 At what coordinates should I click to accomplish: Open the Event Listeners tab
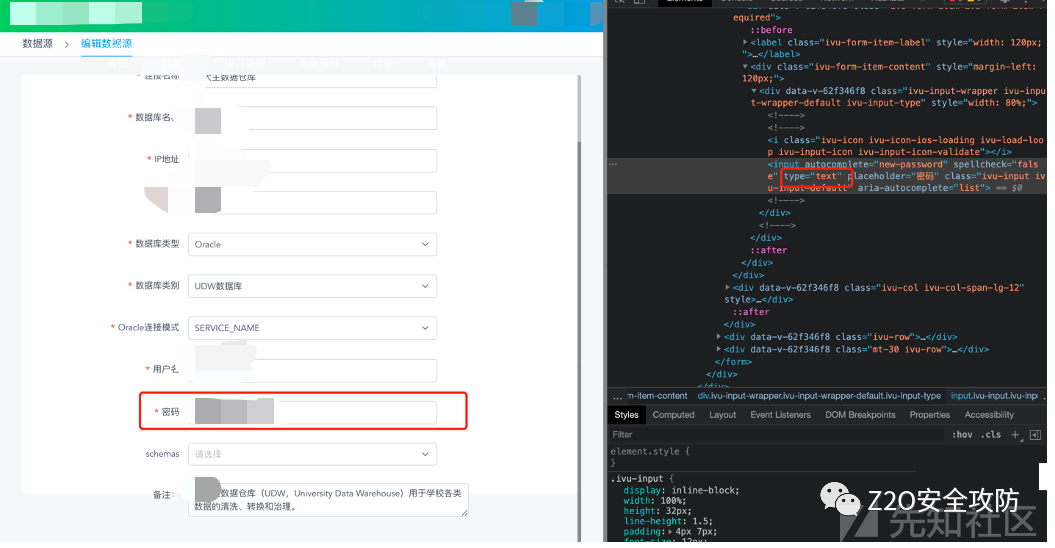click(x=780, y=415)
